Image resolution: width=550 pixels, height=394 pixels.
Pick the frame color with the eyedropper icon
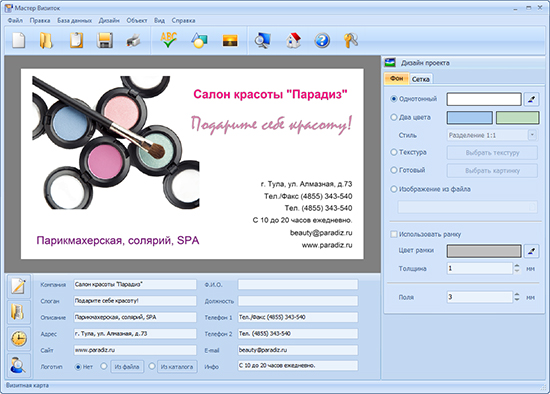pos(531,251)
